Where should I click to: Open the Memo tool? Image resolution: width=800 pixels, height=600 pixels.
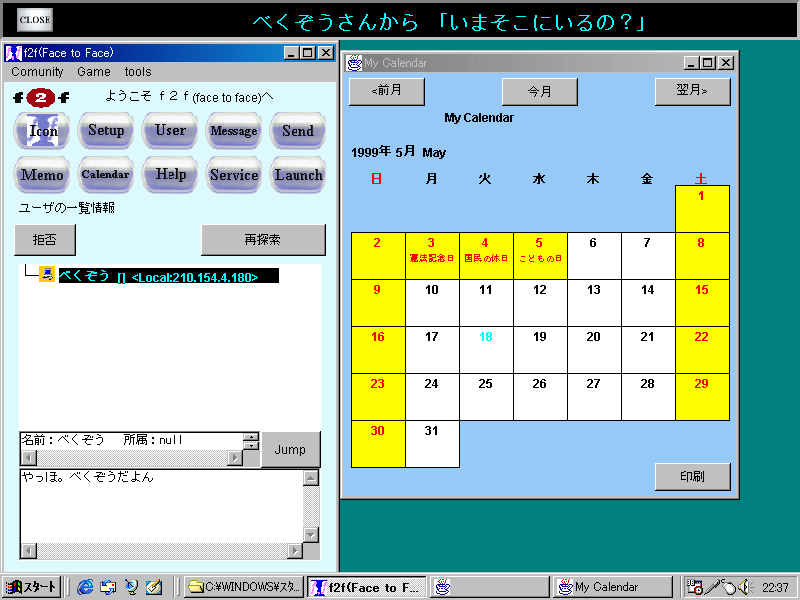pos(43,175)
